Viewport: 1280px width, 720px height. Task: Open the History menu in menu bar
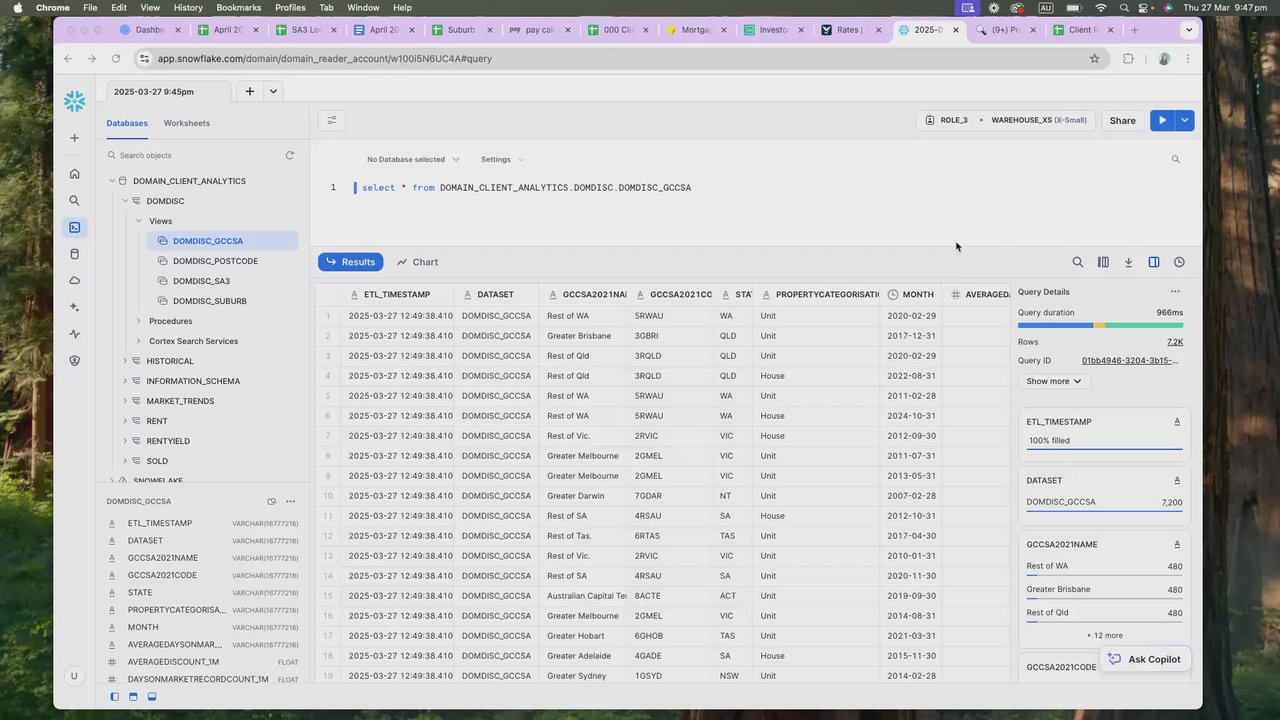pos(188,7)
